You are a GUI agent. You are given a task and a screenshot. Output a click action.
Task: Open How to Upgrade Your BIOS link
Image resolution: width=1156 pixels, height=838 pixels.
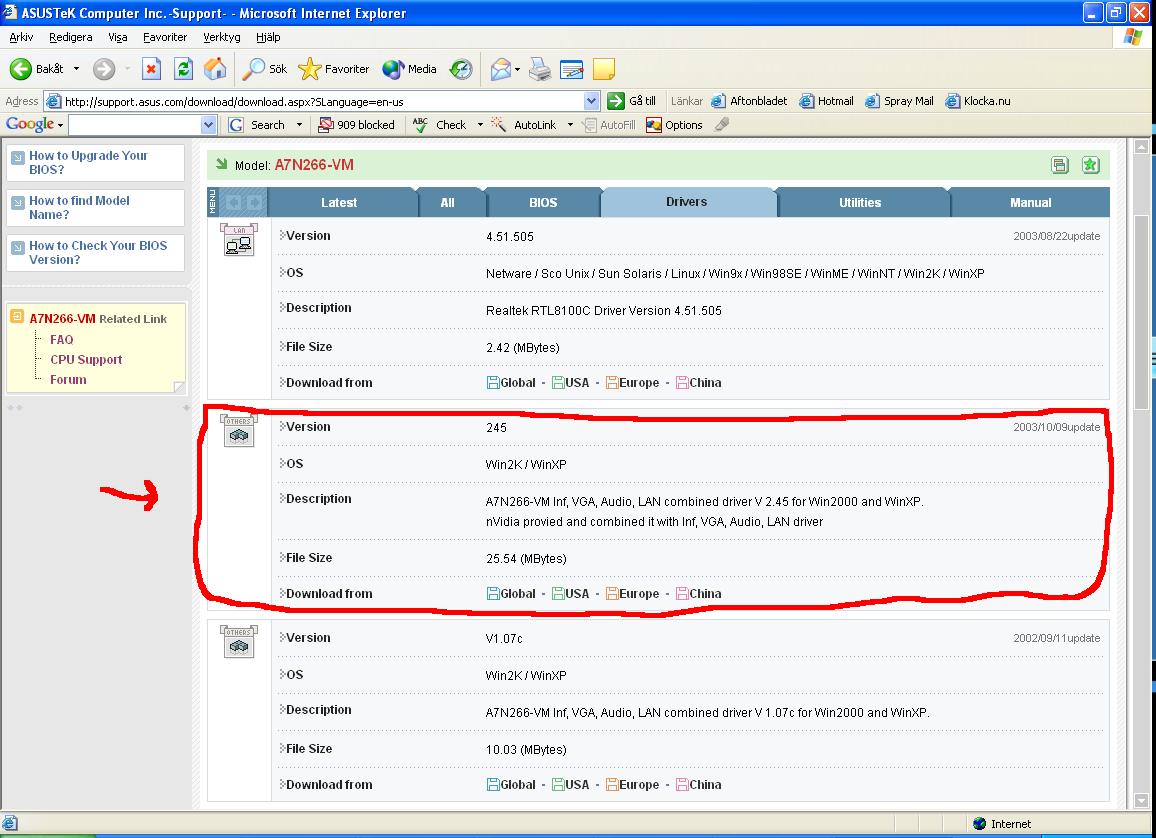click(88, 162)
